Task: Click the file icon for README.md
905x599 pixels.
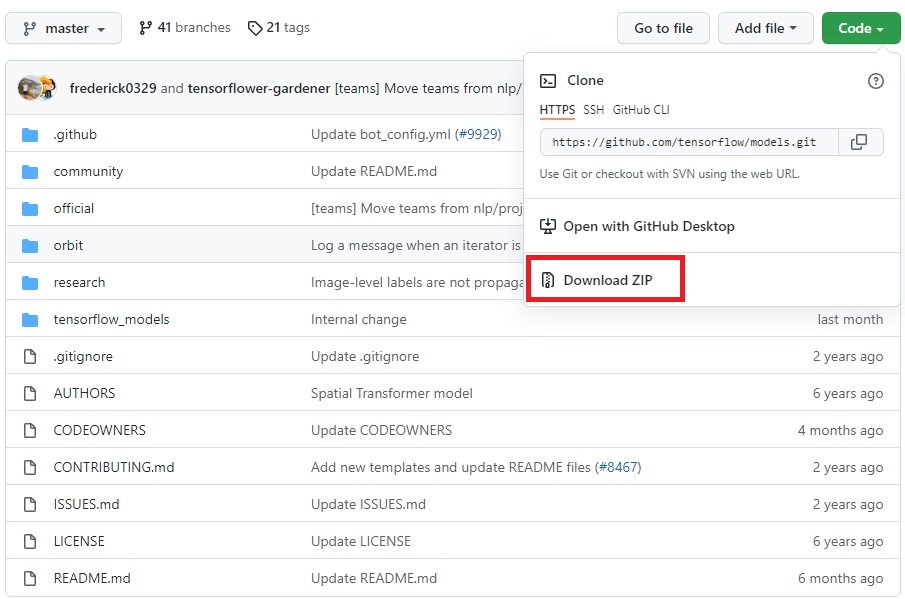Action: (x=30, y=578)
